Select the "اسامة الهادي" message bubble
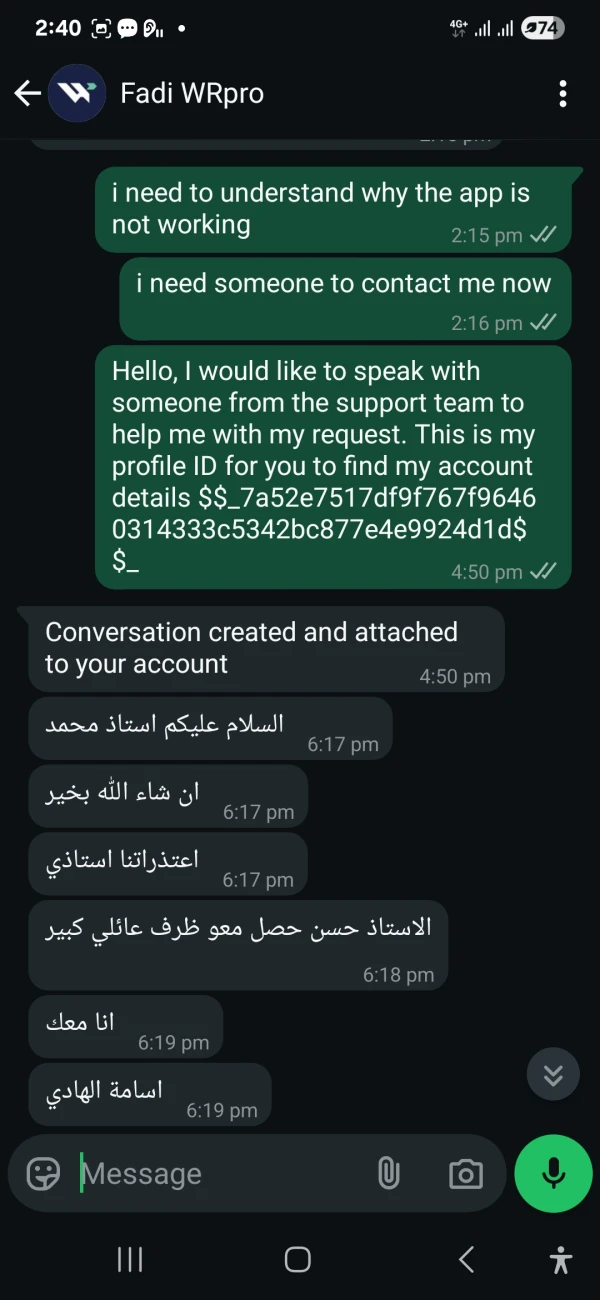This screenshot has width=600, height=1300. pos(149,1092)
